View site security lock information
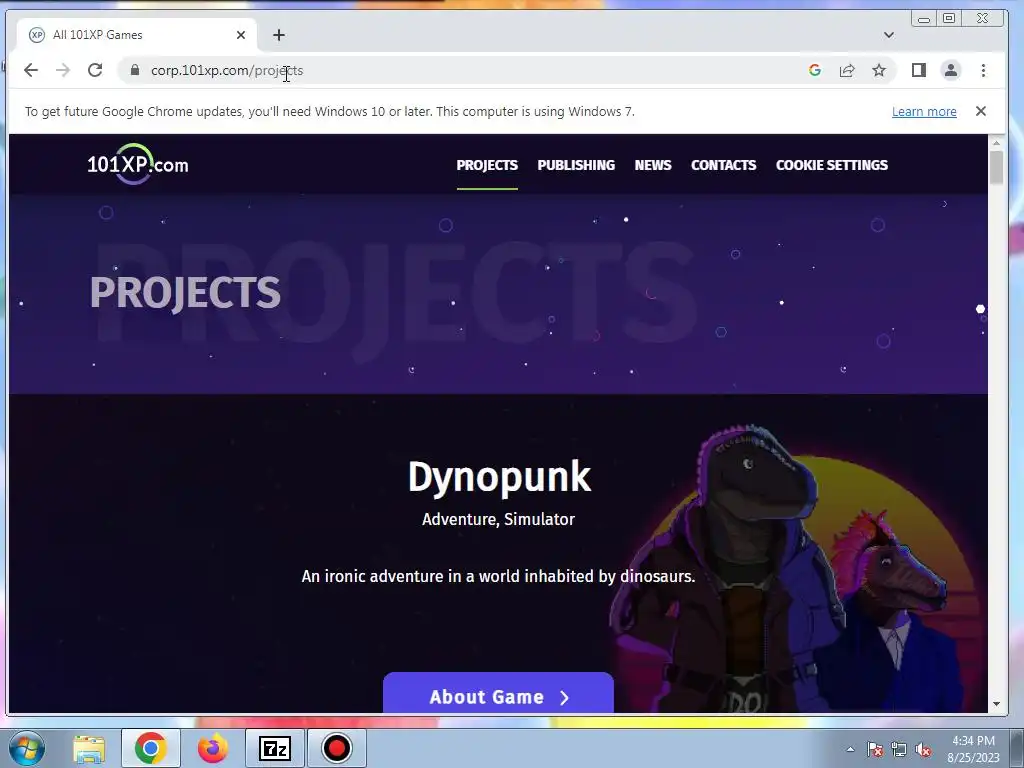The image size is (1024, 768). click(135, 71)
